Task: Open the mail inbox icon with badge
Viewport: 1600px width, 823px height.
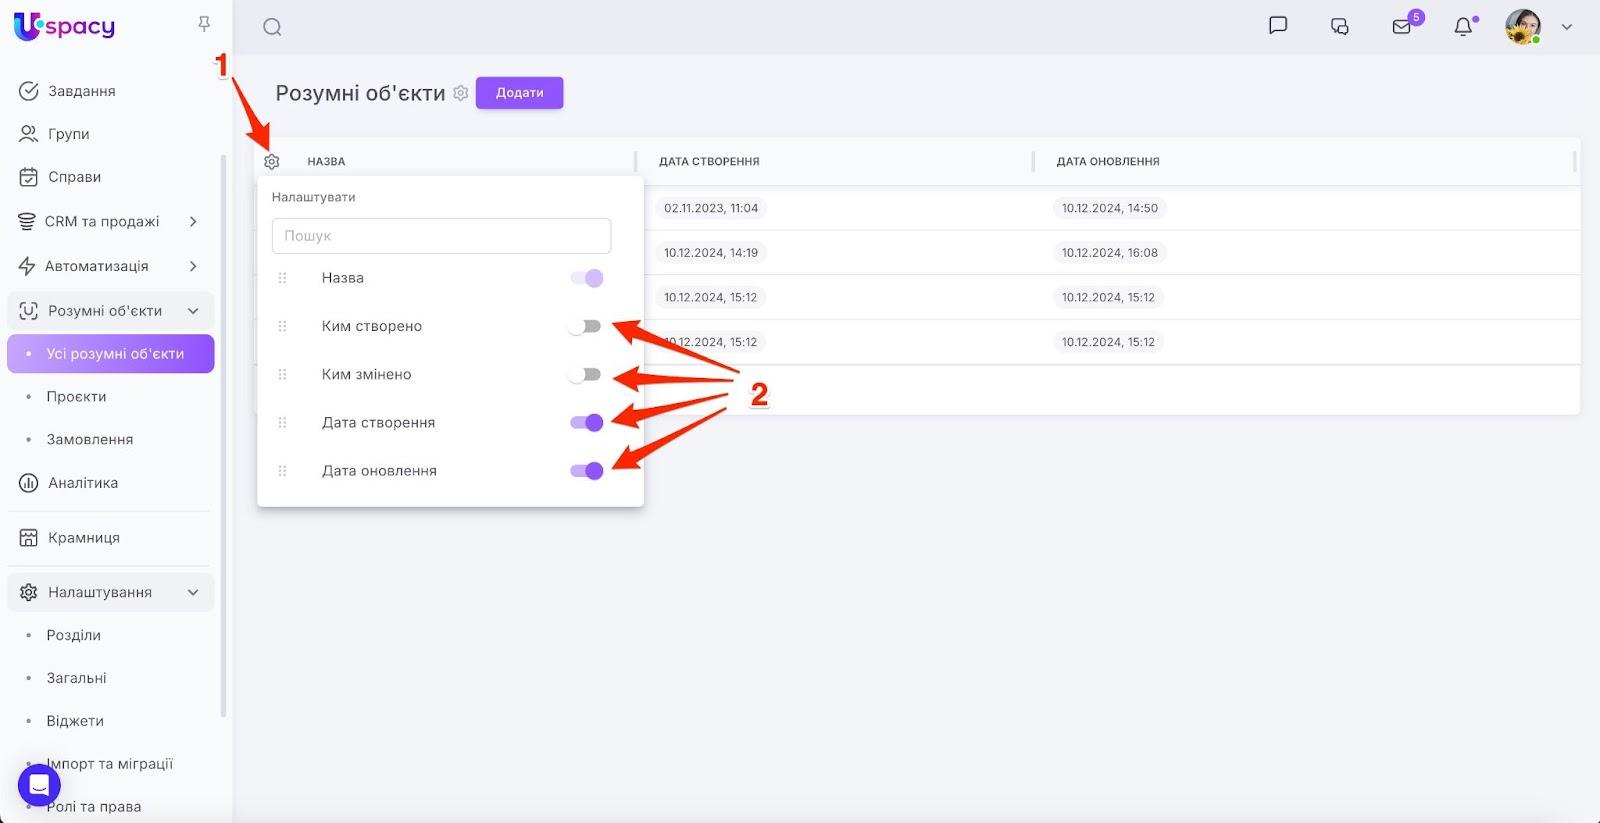Action: pyautogui.click(x=1402, y=27)
